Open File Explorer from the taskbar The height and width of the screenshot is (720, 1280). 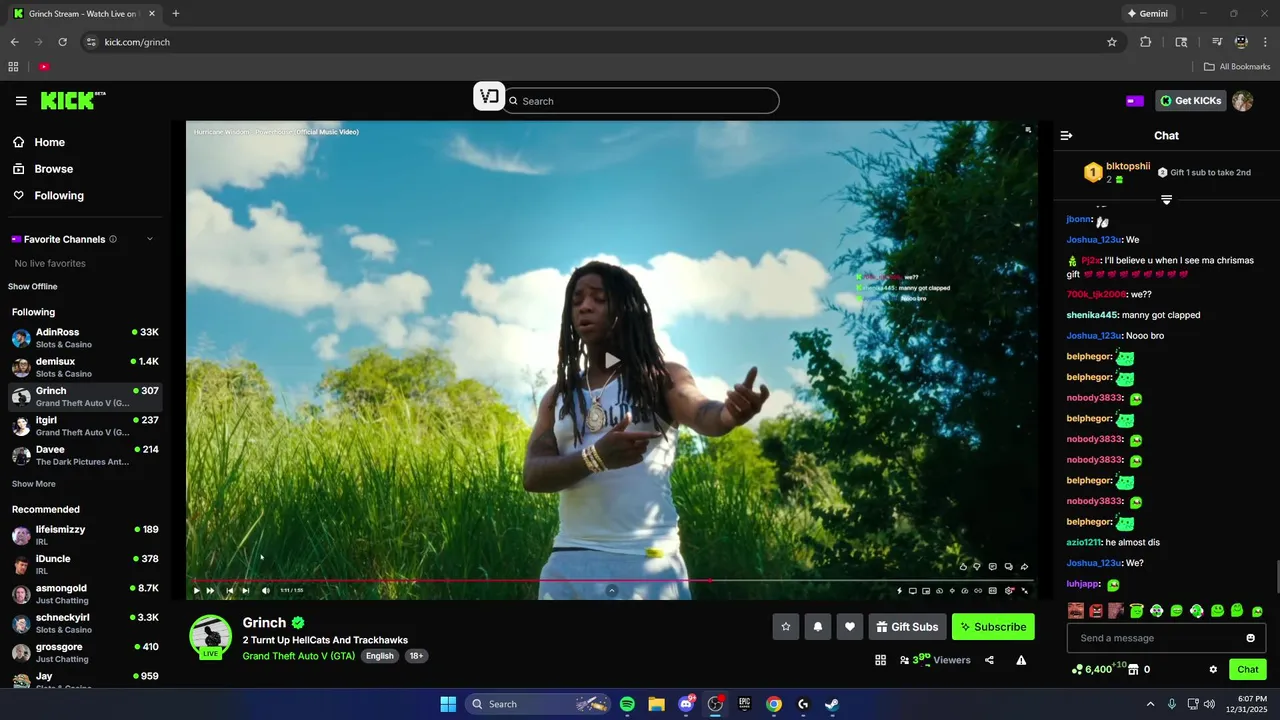(x=656, y=704)
